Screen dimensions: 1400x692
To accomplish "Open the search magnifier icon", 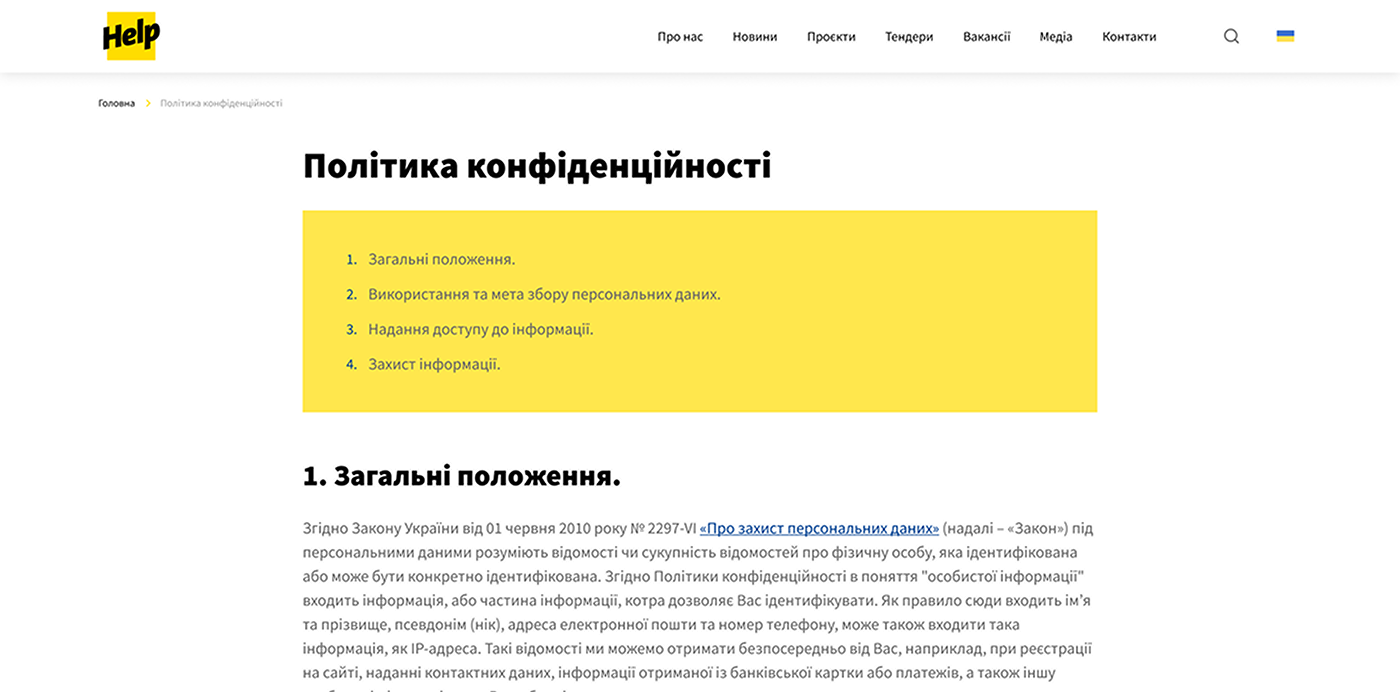I will pos(1231,36).
